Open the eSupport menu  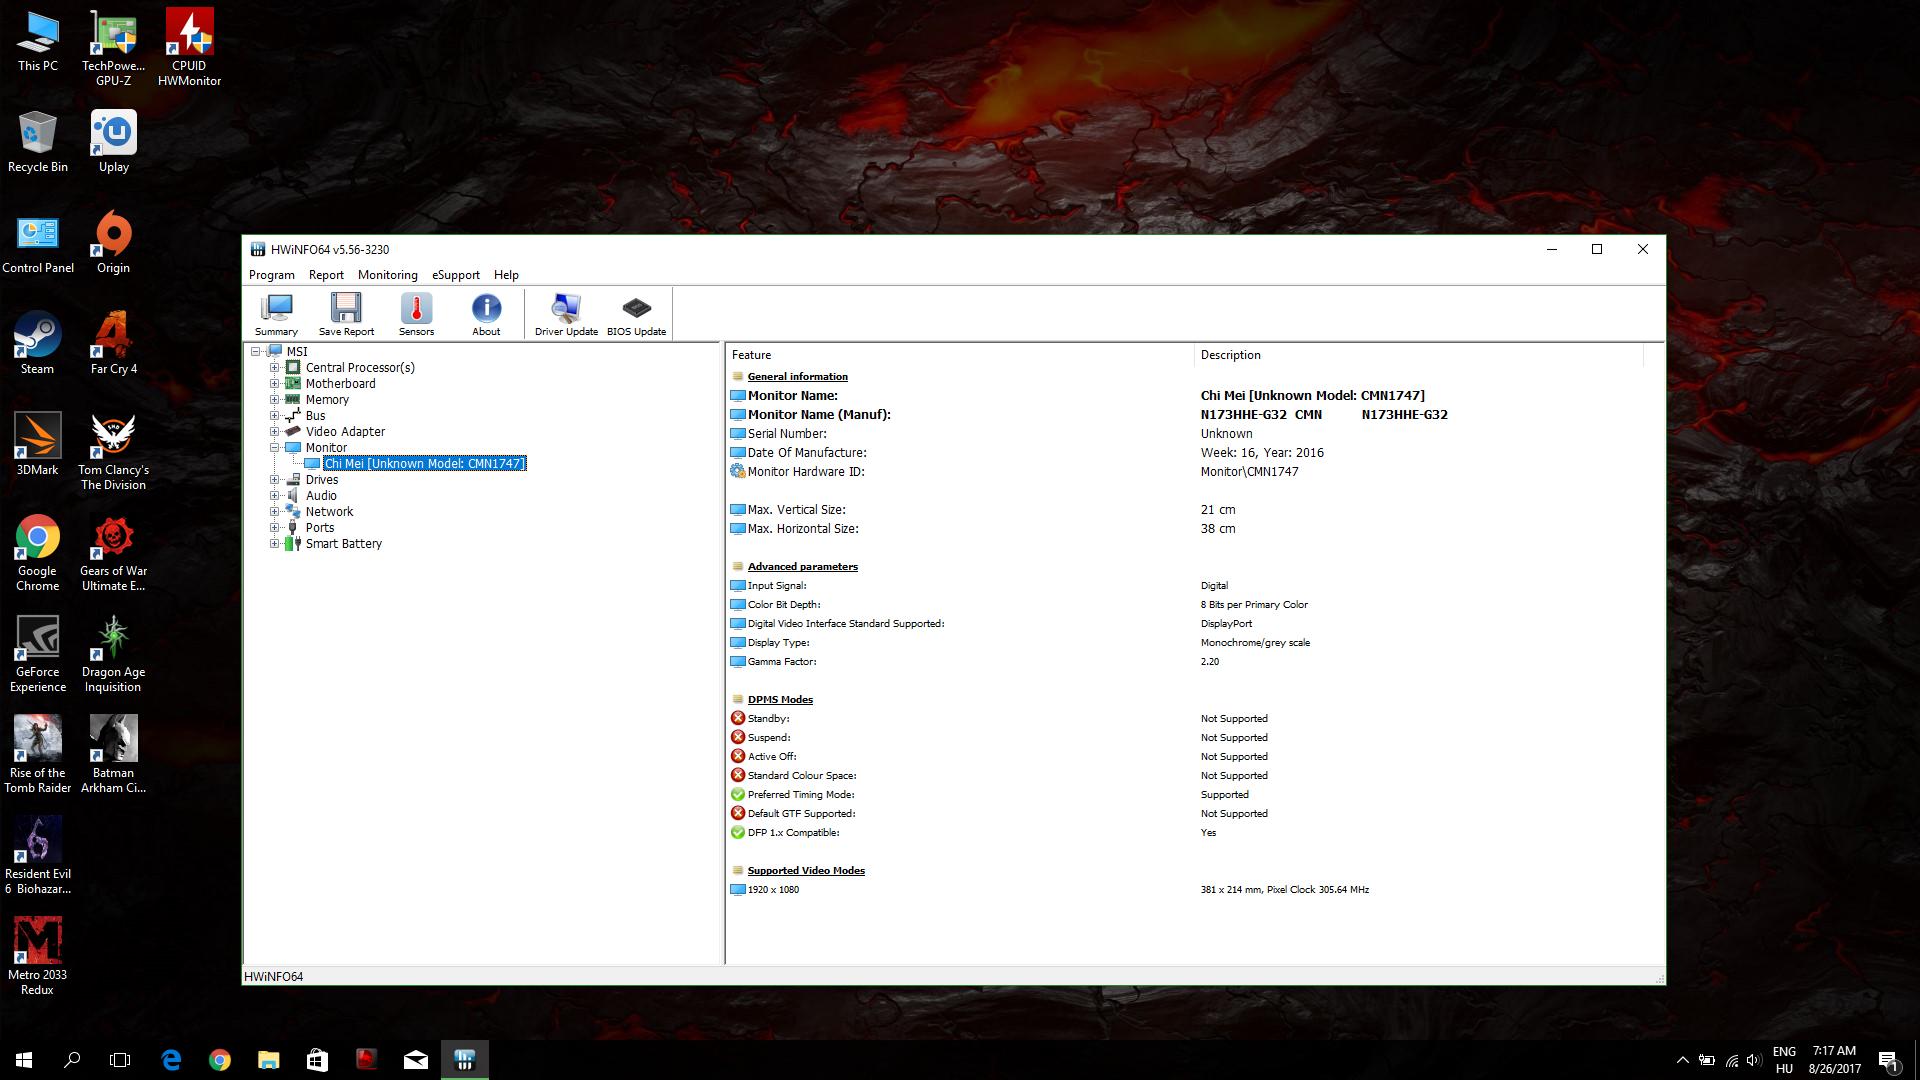tap(456, 275)
